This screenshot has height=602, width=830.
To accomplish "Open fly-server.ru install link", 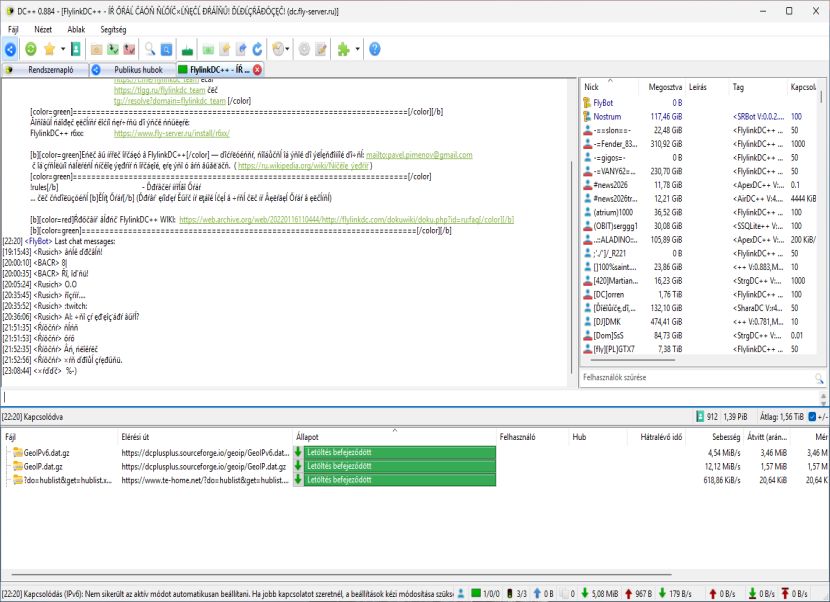I will tap(172, 133).
